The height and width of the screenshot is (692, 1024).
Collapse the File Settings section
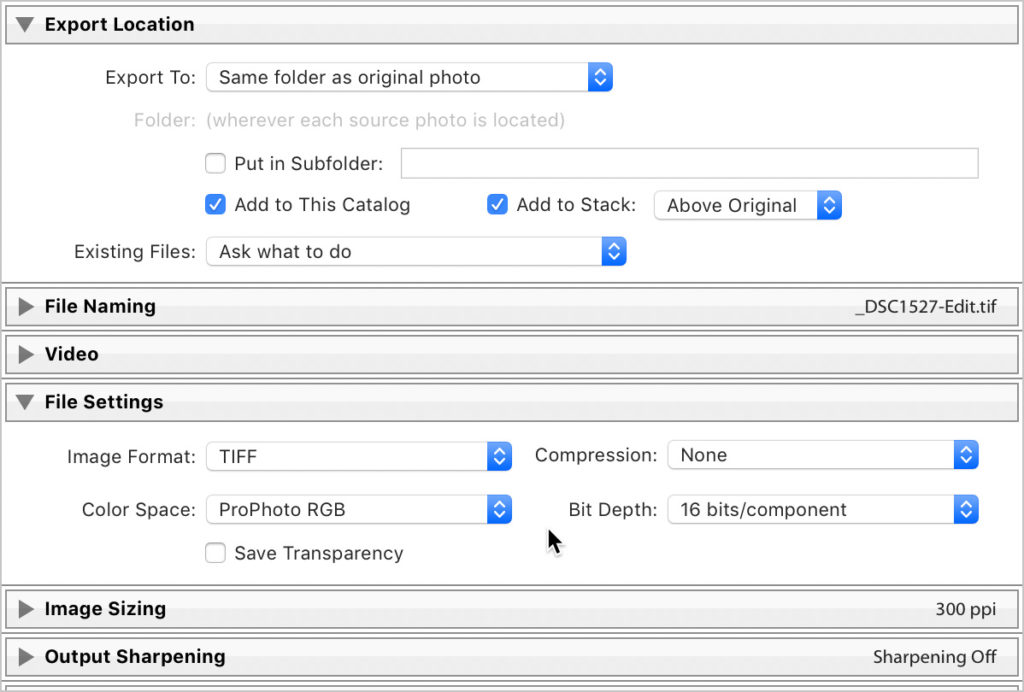click(x=25, y=402)
